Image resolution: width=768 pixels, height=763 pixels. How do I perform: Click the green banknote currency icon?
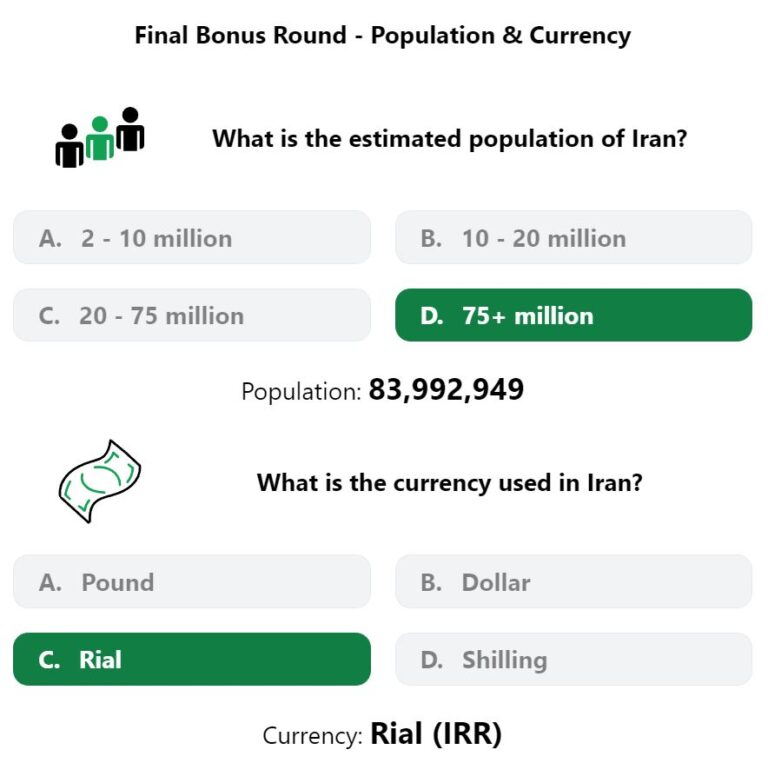(100, 481)
